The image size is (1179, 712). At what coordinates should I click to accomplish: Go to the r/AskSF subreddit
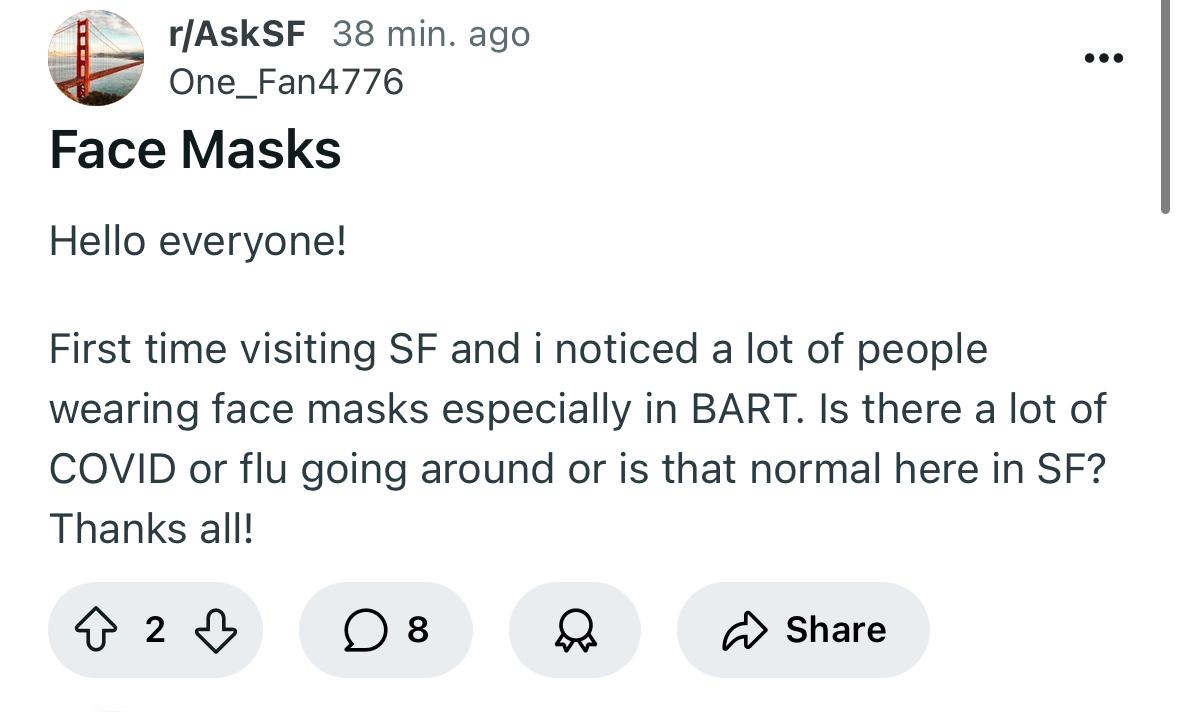point(237,35)
